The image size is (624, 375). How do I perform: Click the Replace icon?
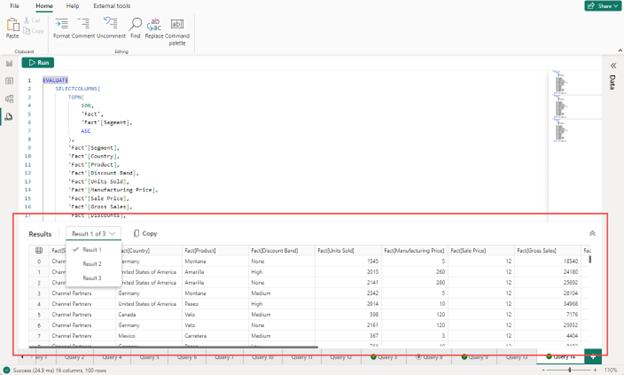pos(154,28)
